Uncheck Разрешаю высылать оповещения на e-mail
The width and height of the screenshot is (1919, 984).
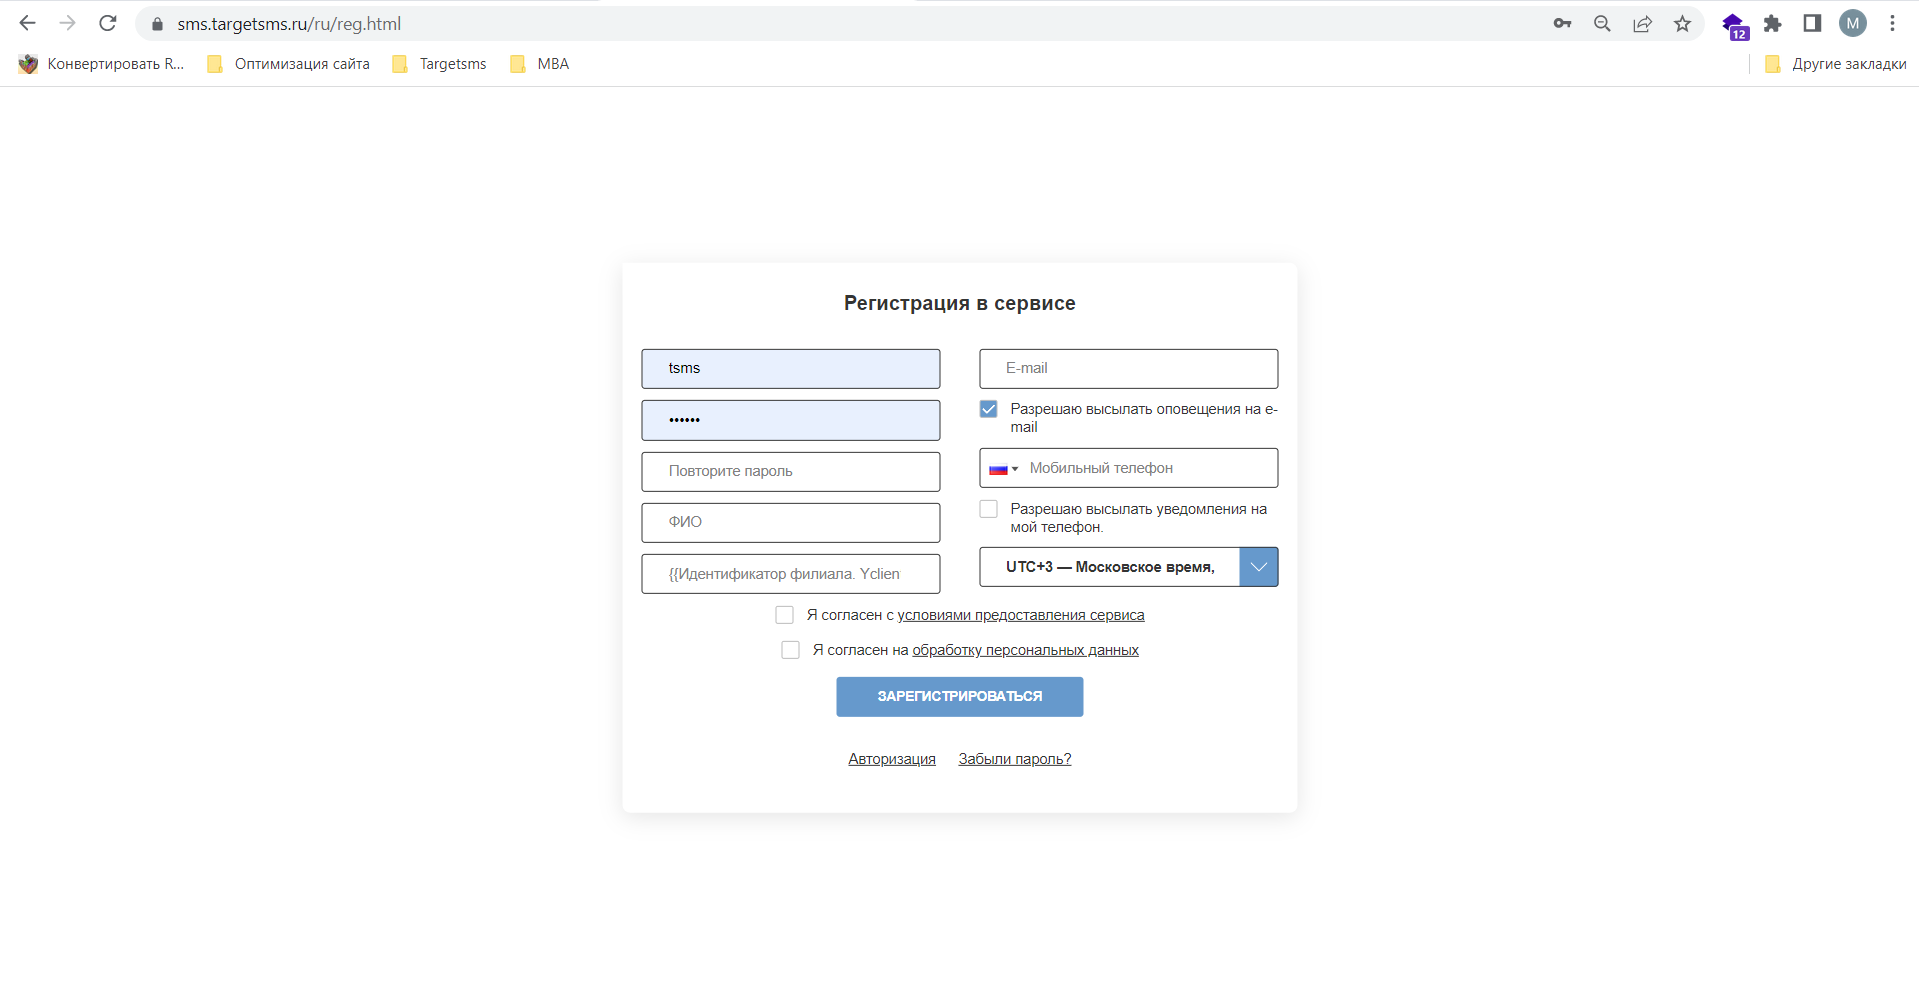[x=989, y=409]
